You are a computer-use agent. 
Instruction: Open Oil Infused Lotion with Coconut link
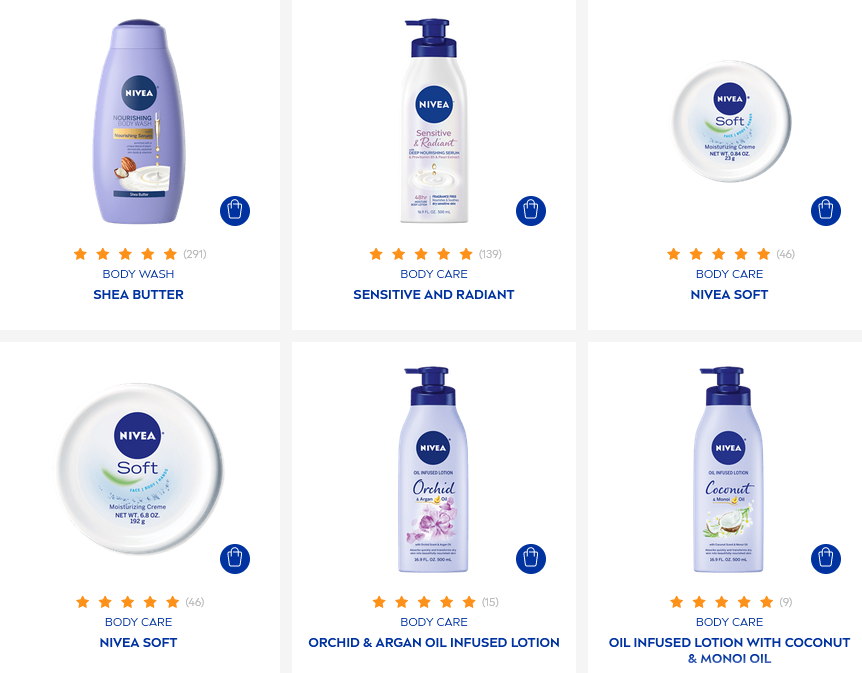[729, 650]
